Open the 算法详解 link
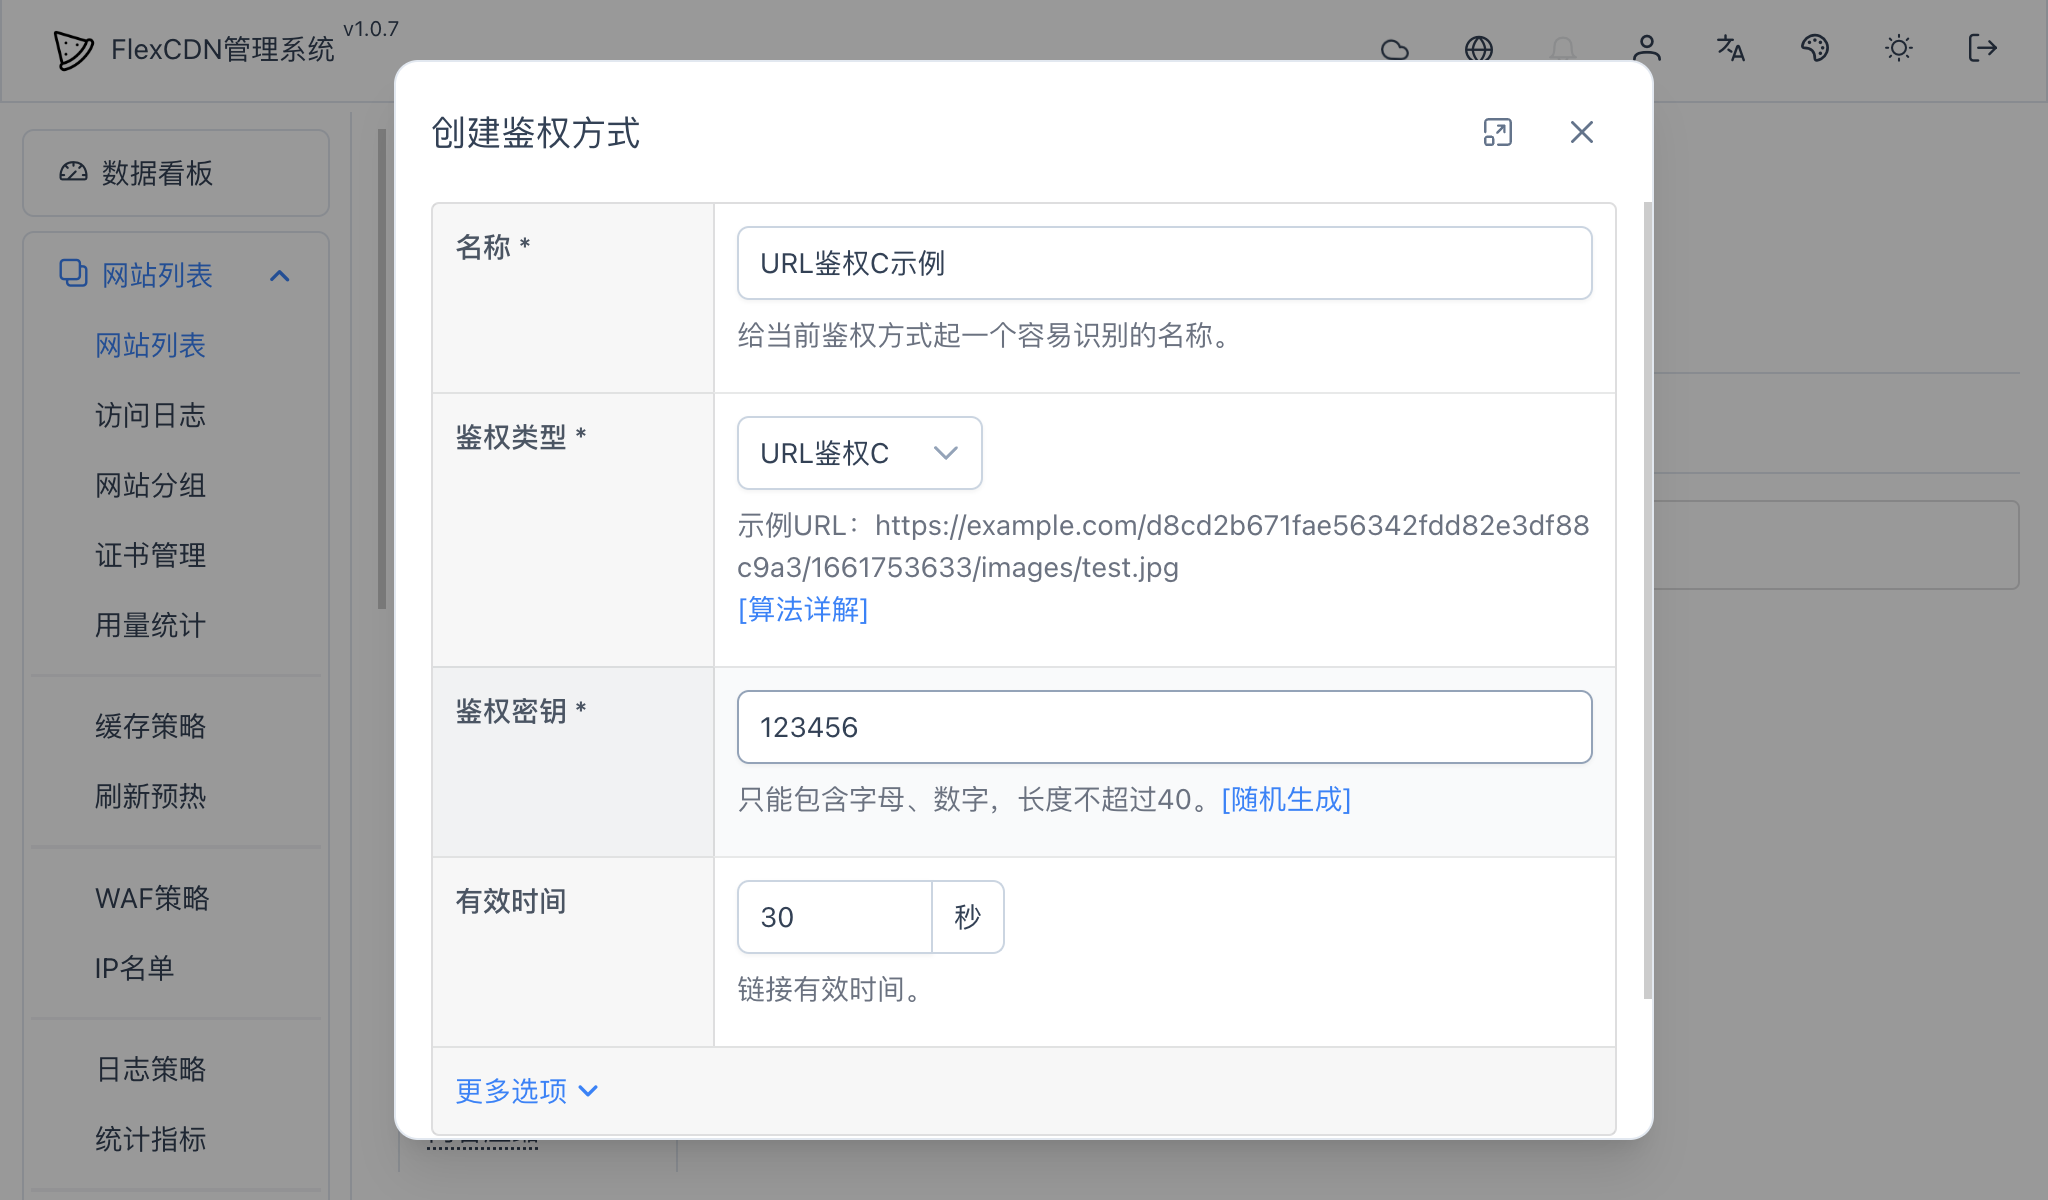2048x1200 pixels. (802, 609)
